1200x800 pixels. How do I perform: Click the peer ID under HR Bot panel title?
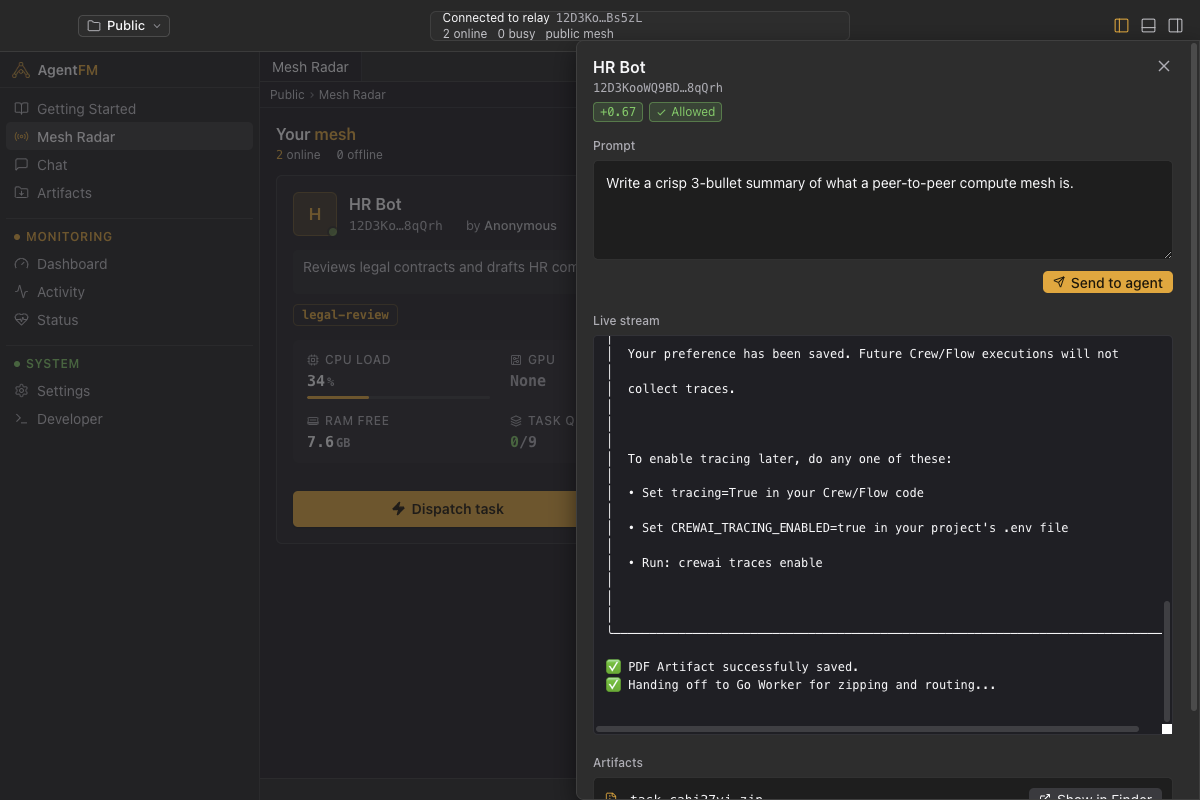(x=658, y=88)
